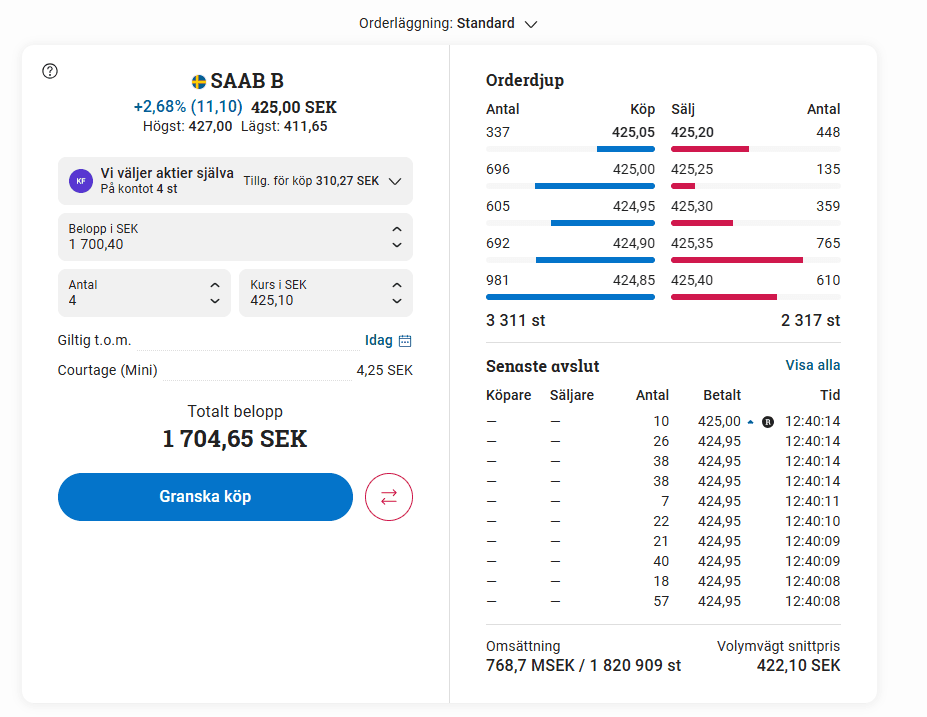Open the account selector chevron
Viewport: 927px width, 717px height.
coord(395,181)
